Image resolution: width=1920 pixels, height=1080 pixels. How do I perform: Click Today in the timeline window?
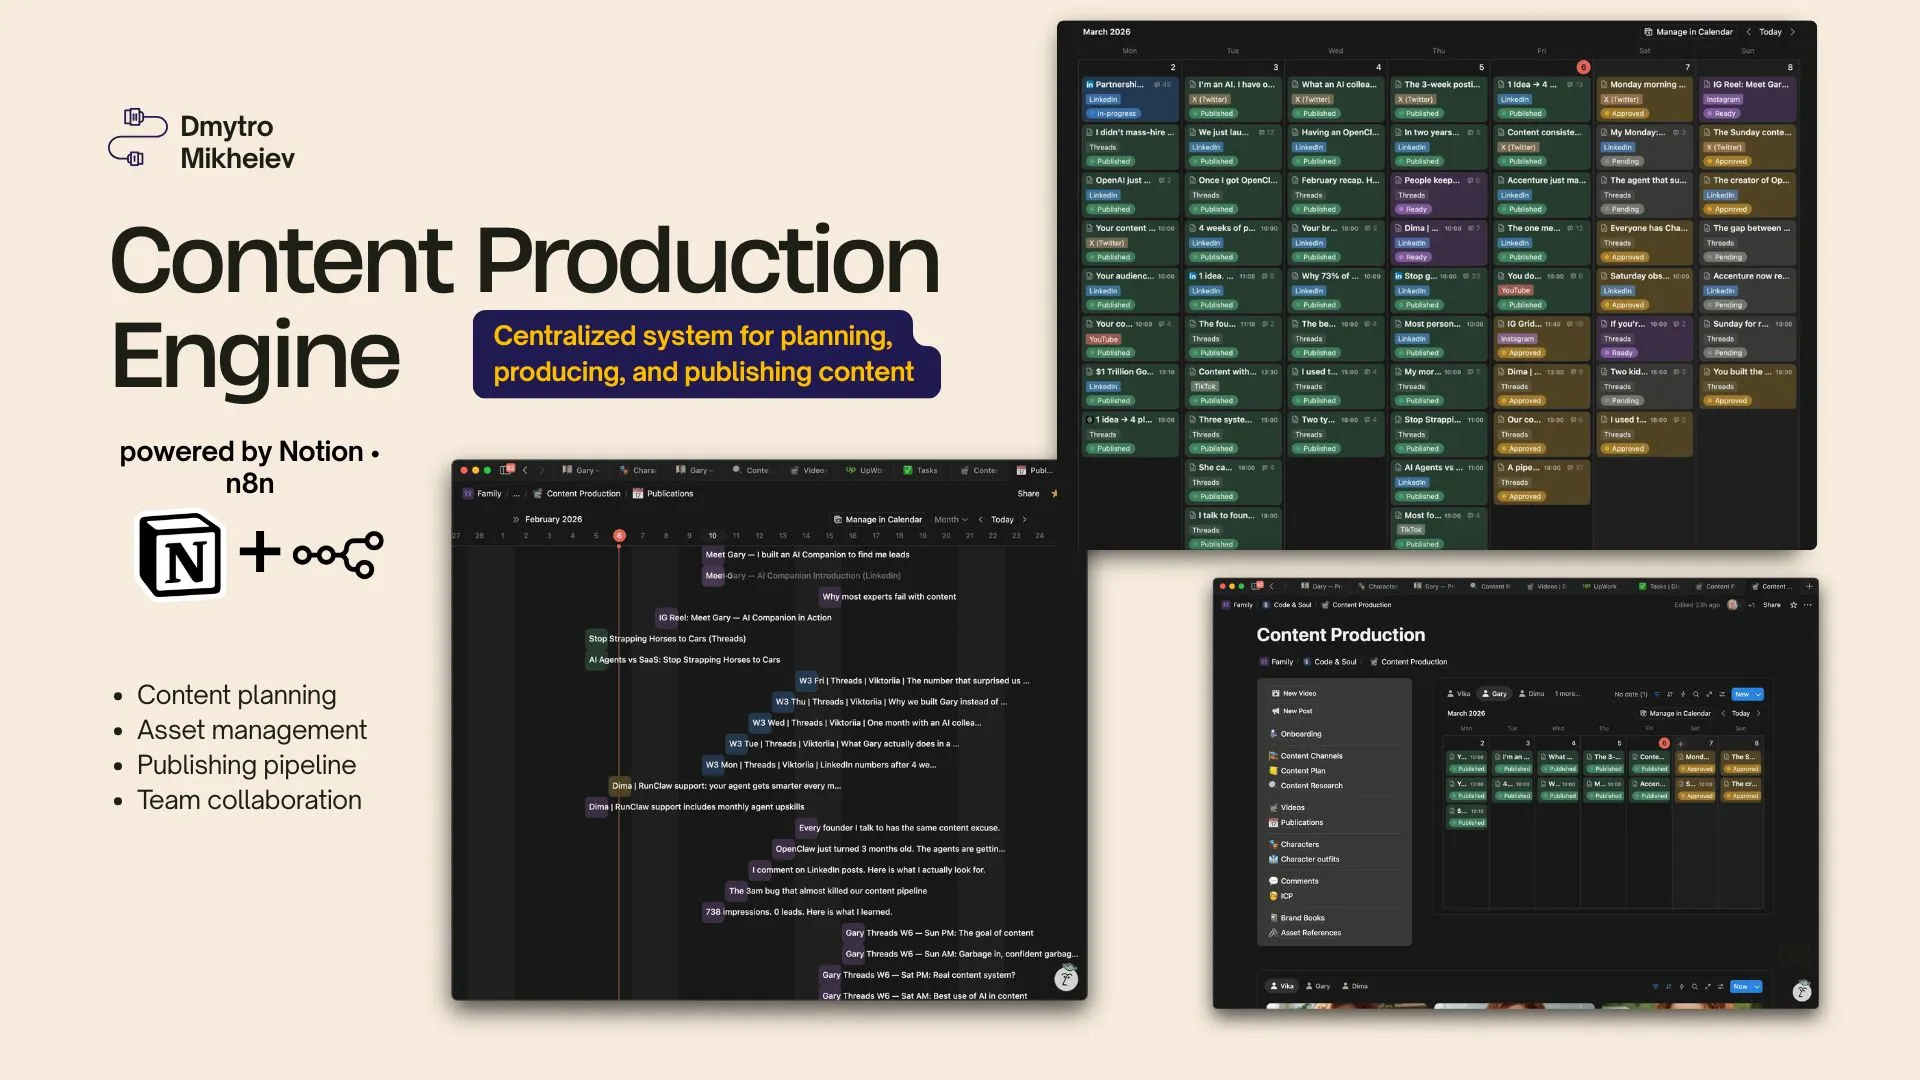(x=1002, y=519)
